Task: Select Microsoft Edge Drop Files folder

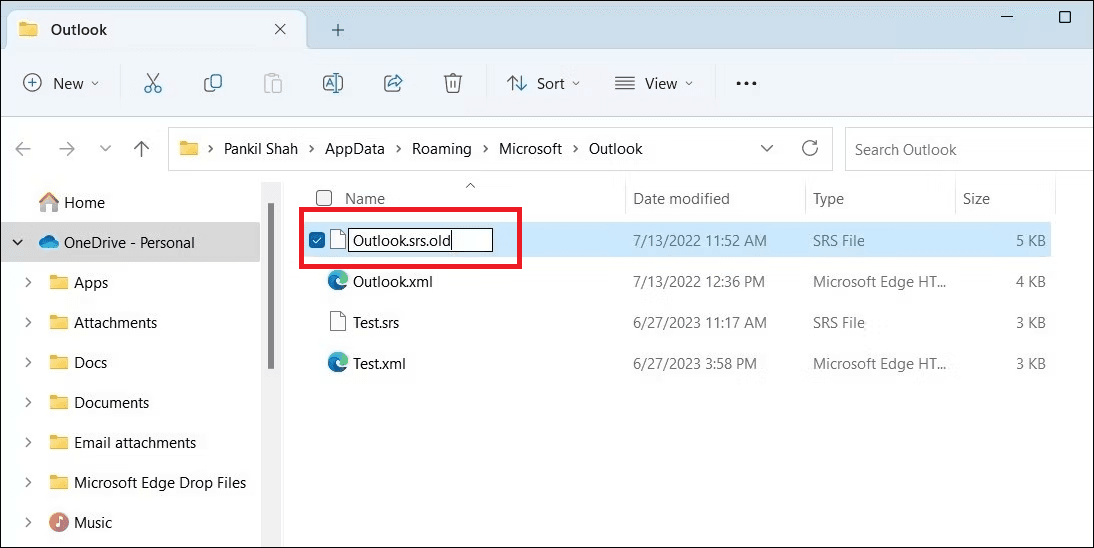Action: click(x=160, y=482)
